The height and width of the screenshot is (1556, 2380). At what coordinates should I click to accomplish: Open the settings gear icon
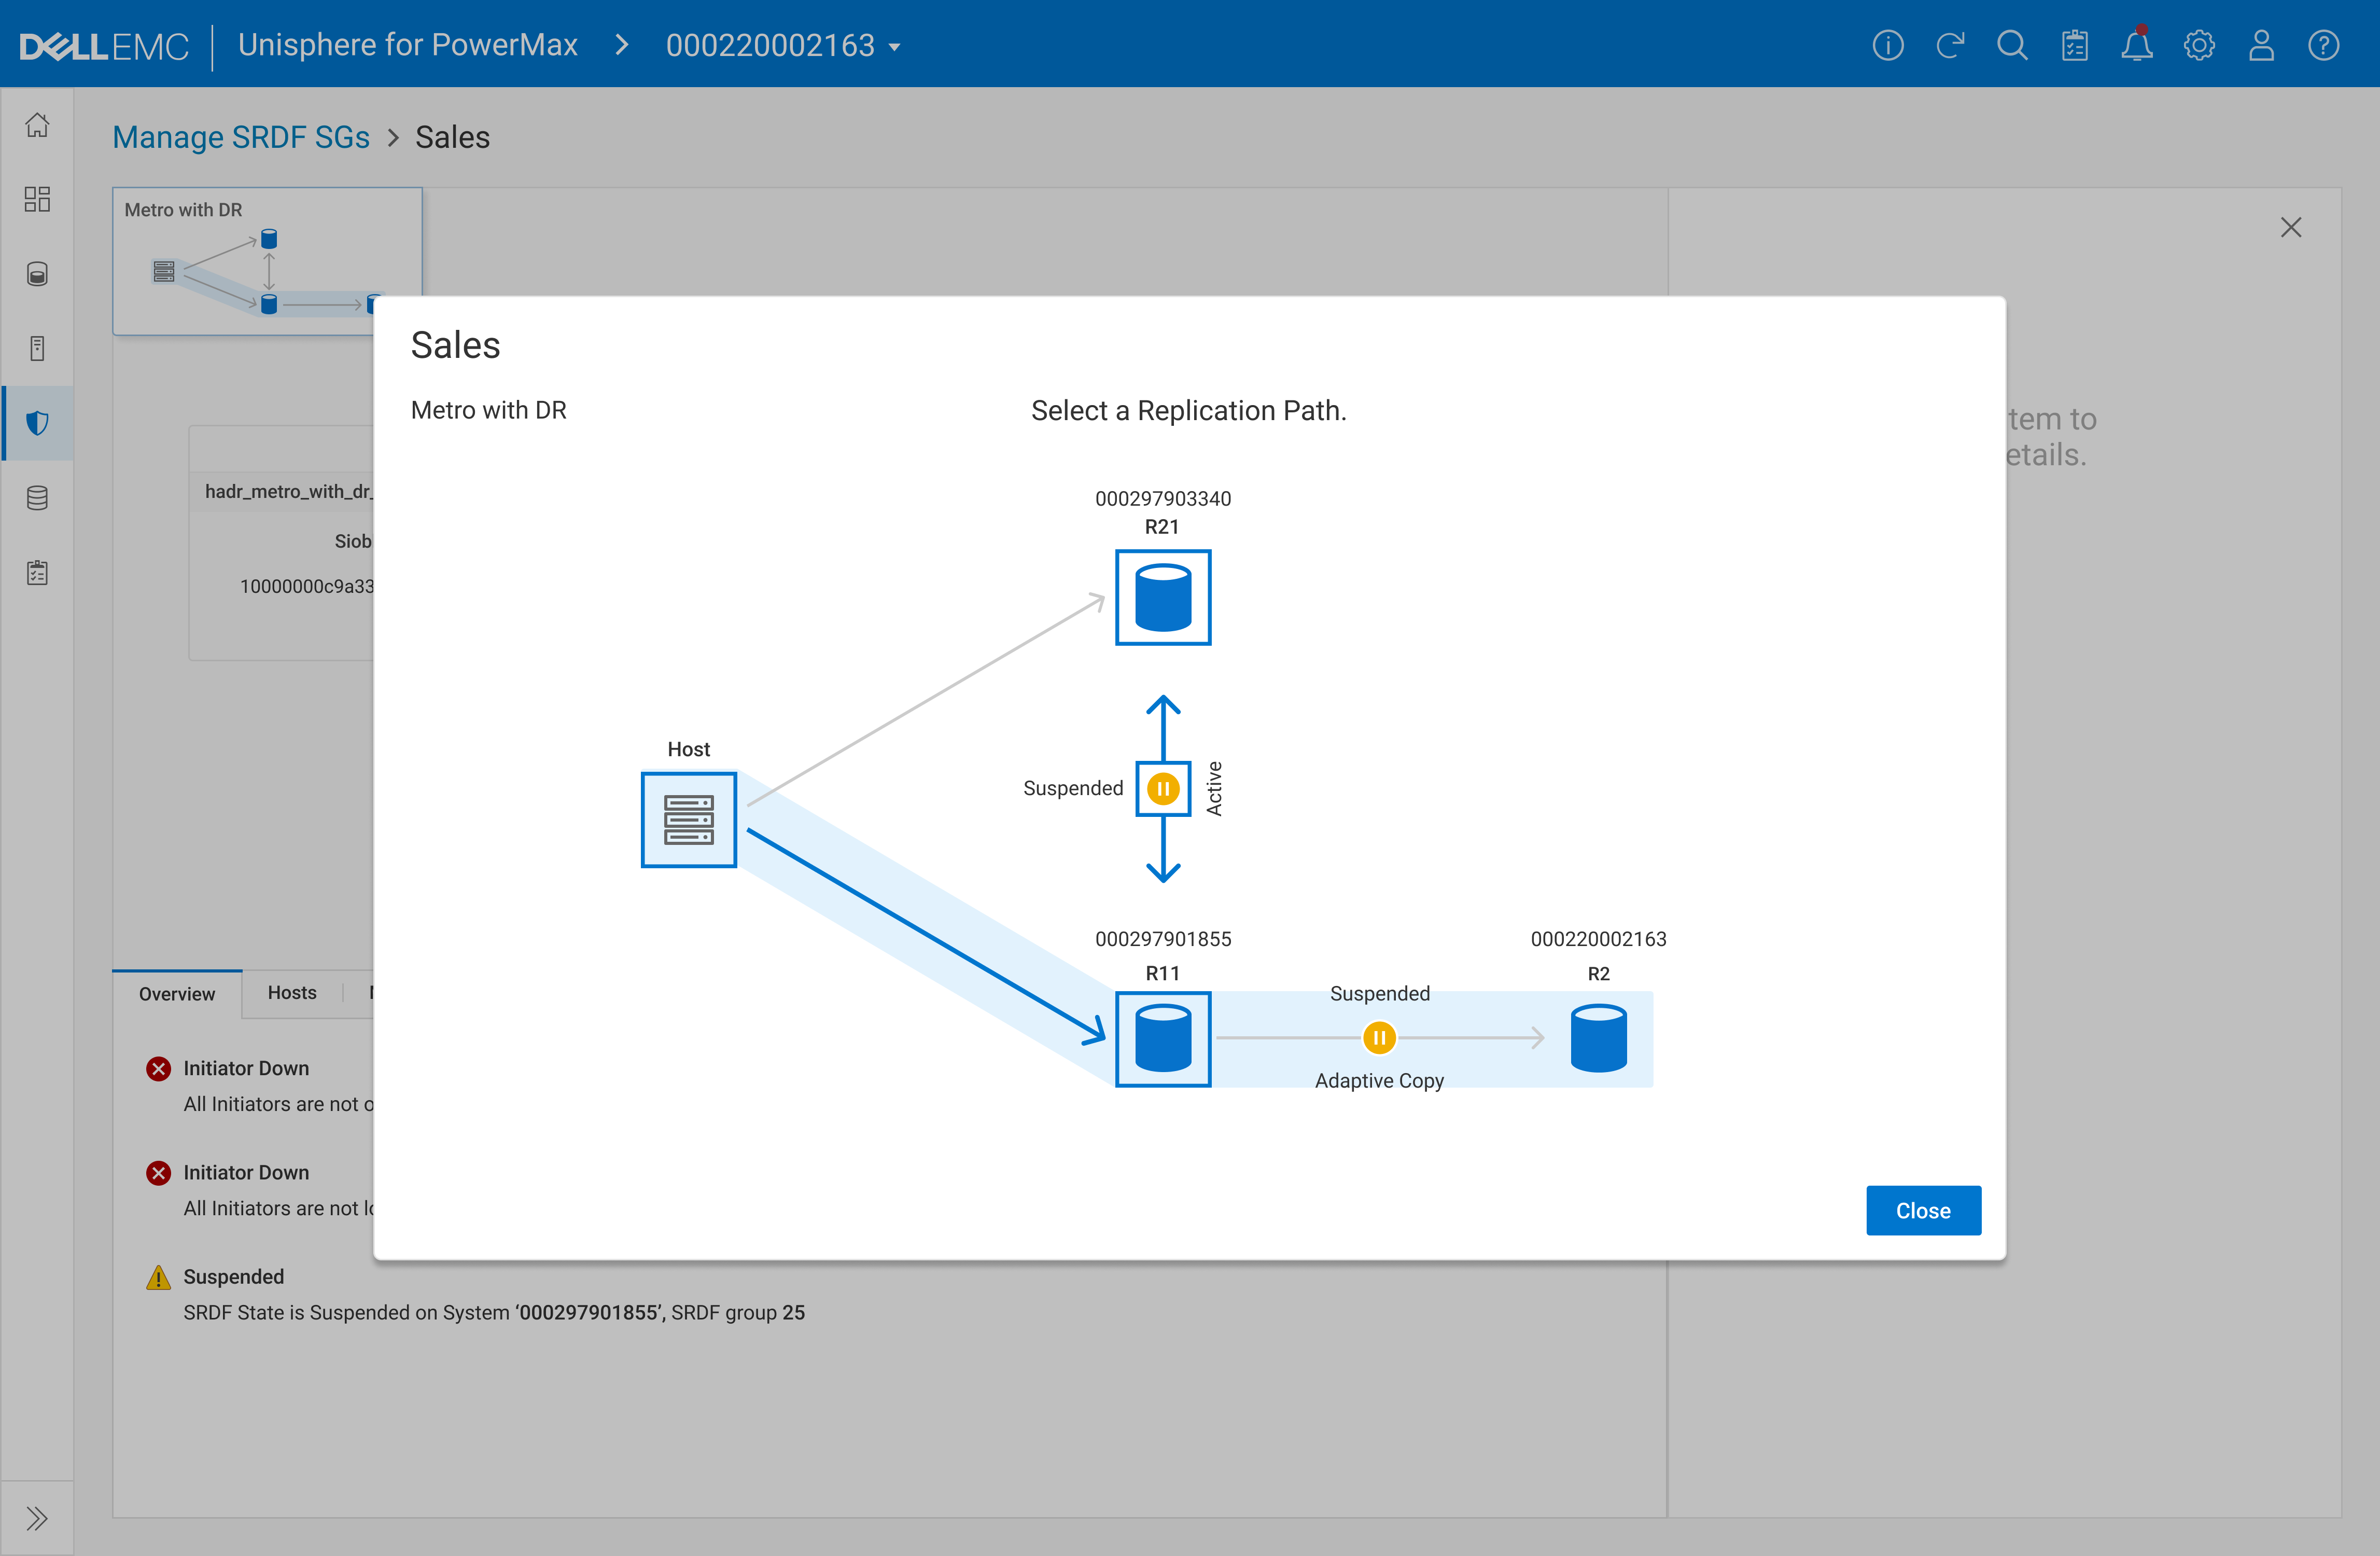tap(2198, 45)
